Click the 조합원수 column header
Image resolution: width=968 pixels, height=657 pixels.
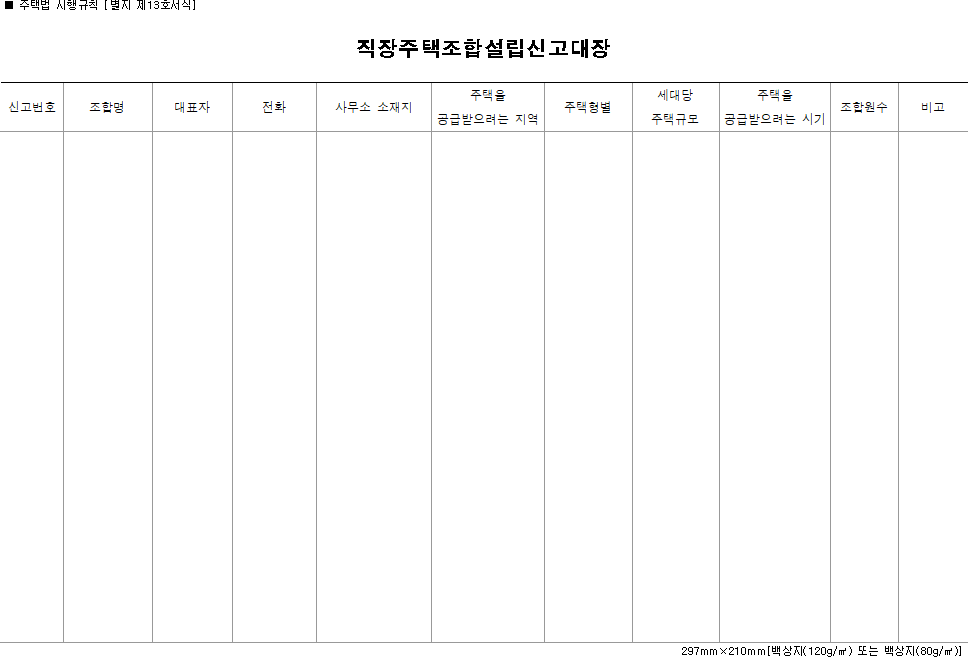863,105
